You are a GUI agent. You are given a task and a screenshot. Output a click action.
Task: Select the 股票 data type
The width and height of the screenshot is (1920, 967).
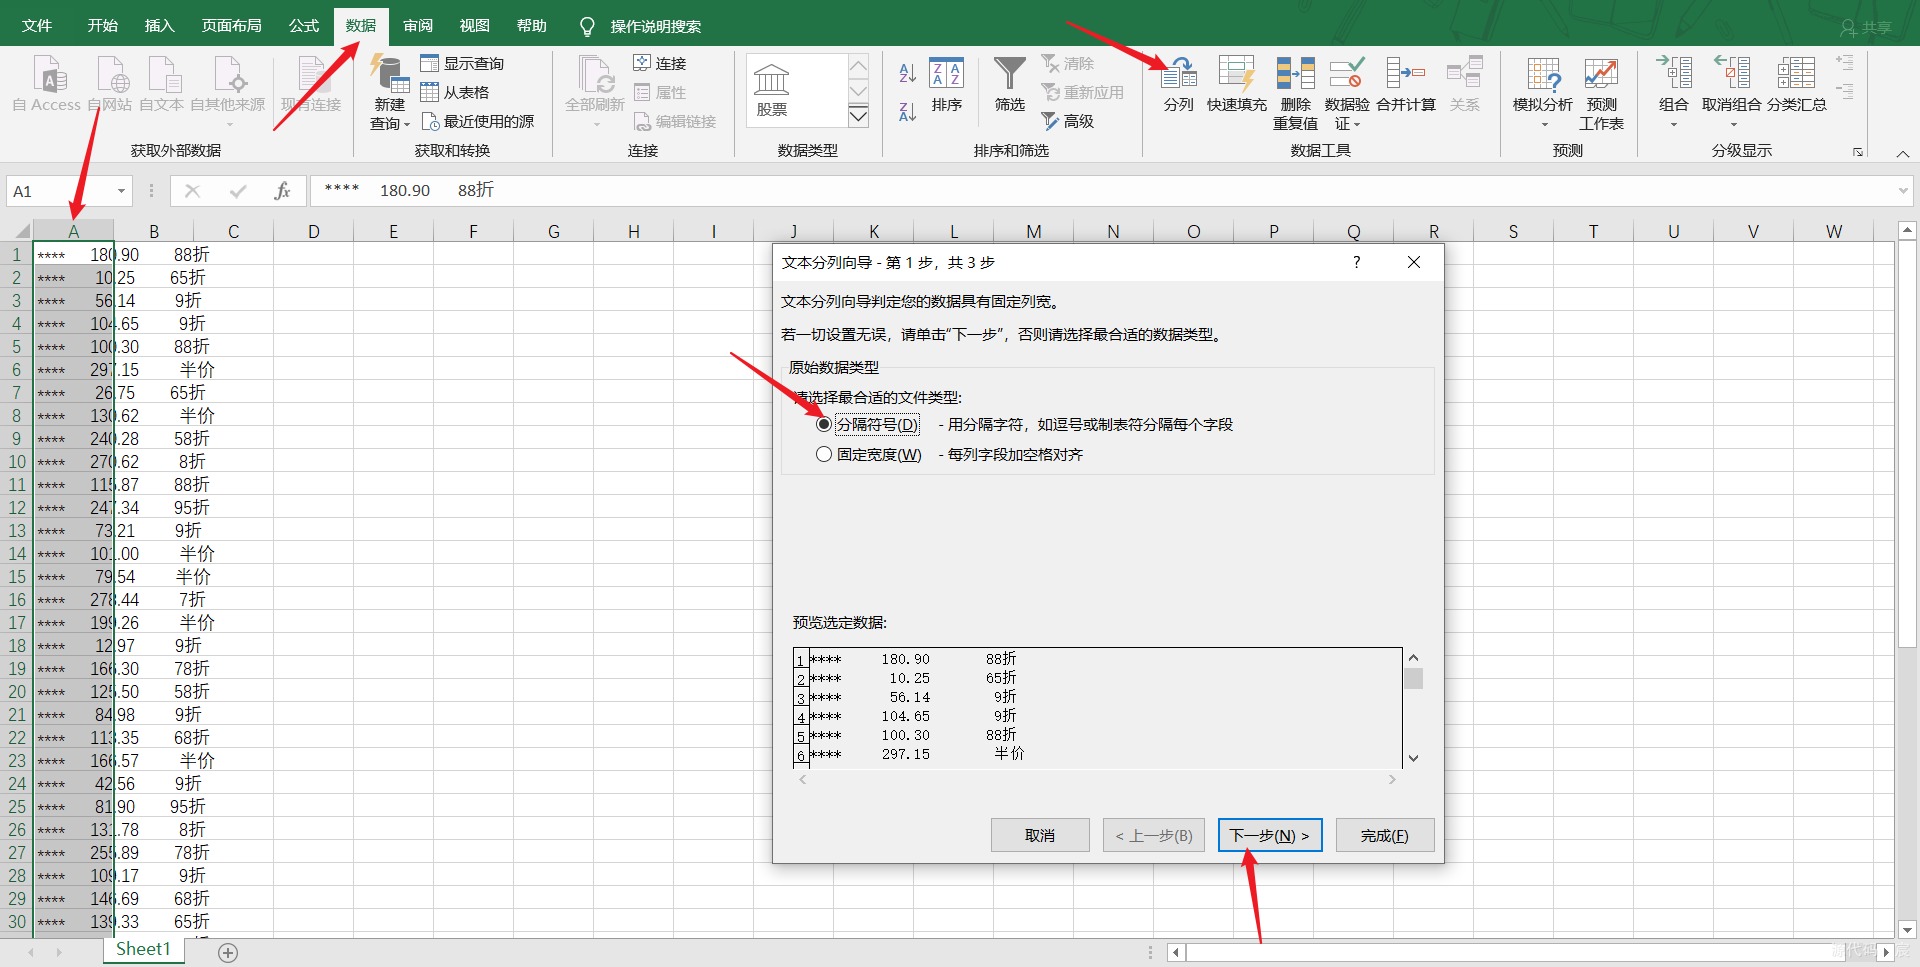click(x=771, y=90)
